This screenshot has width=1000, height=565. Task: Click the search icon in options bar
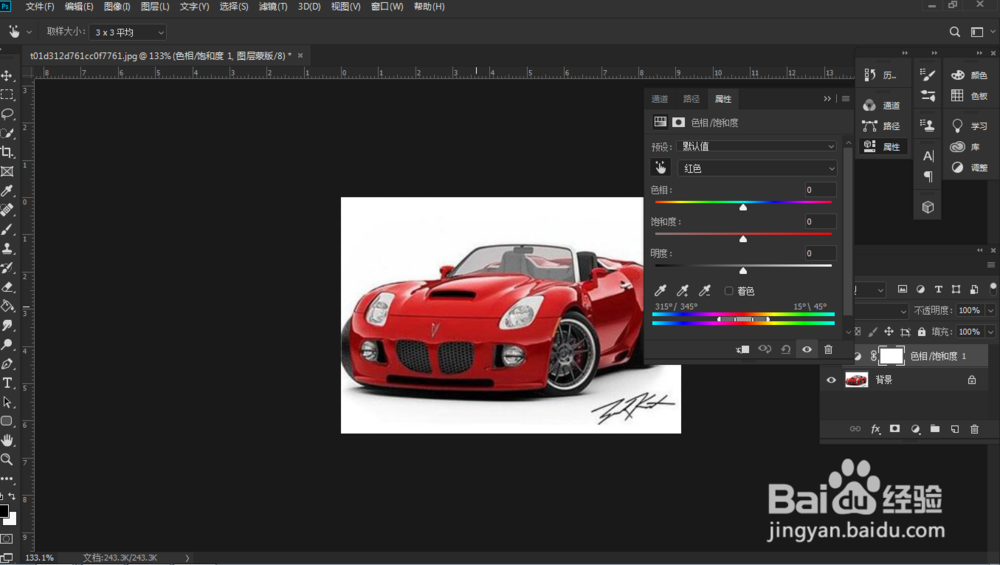click(x=954, y=32)
